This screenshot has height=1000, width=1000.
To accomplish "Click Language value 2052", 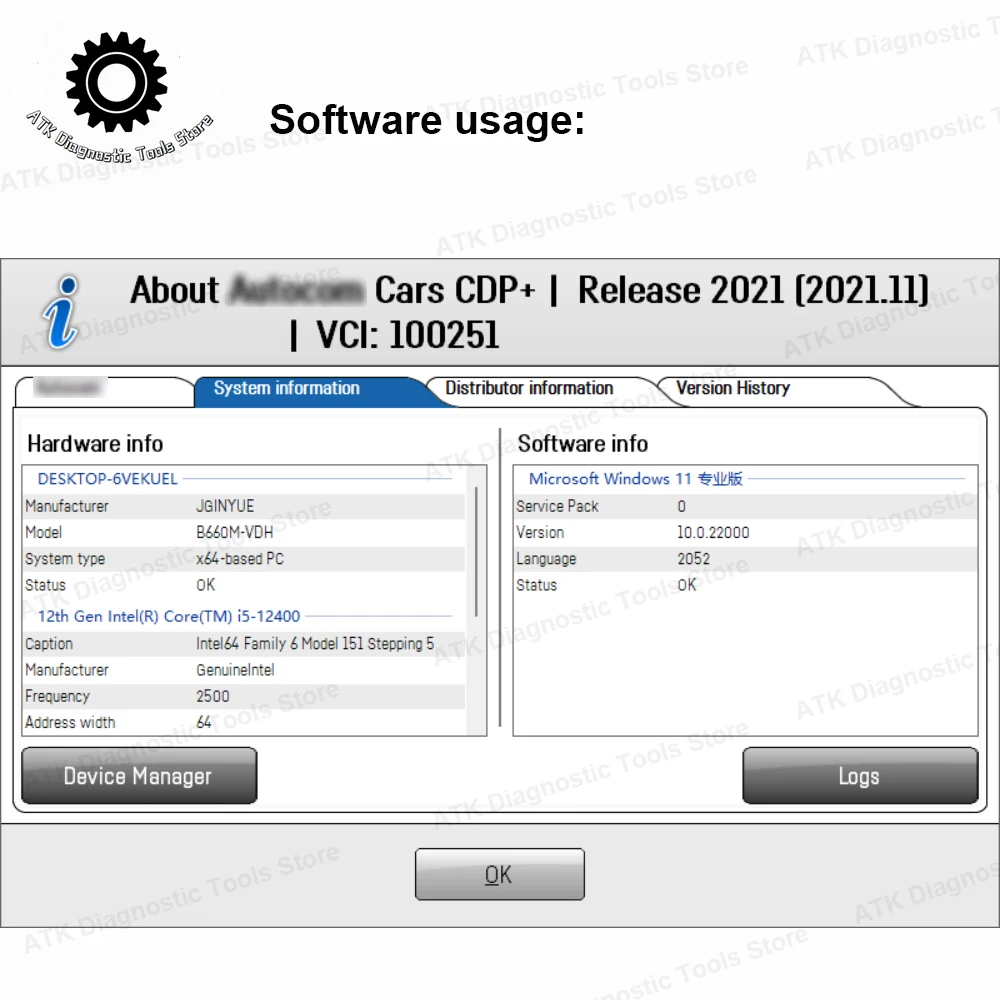I will click(694, 559).
